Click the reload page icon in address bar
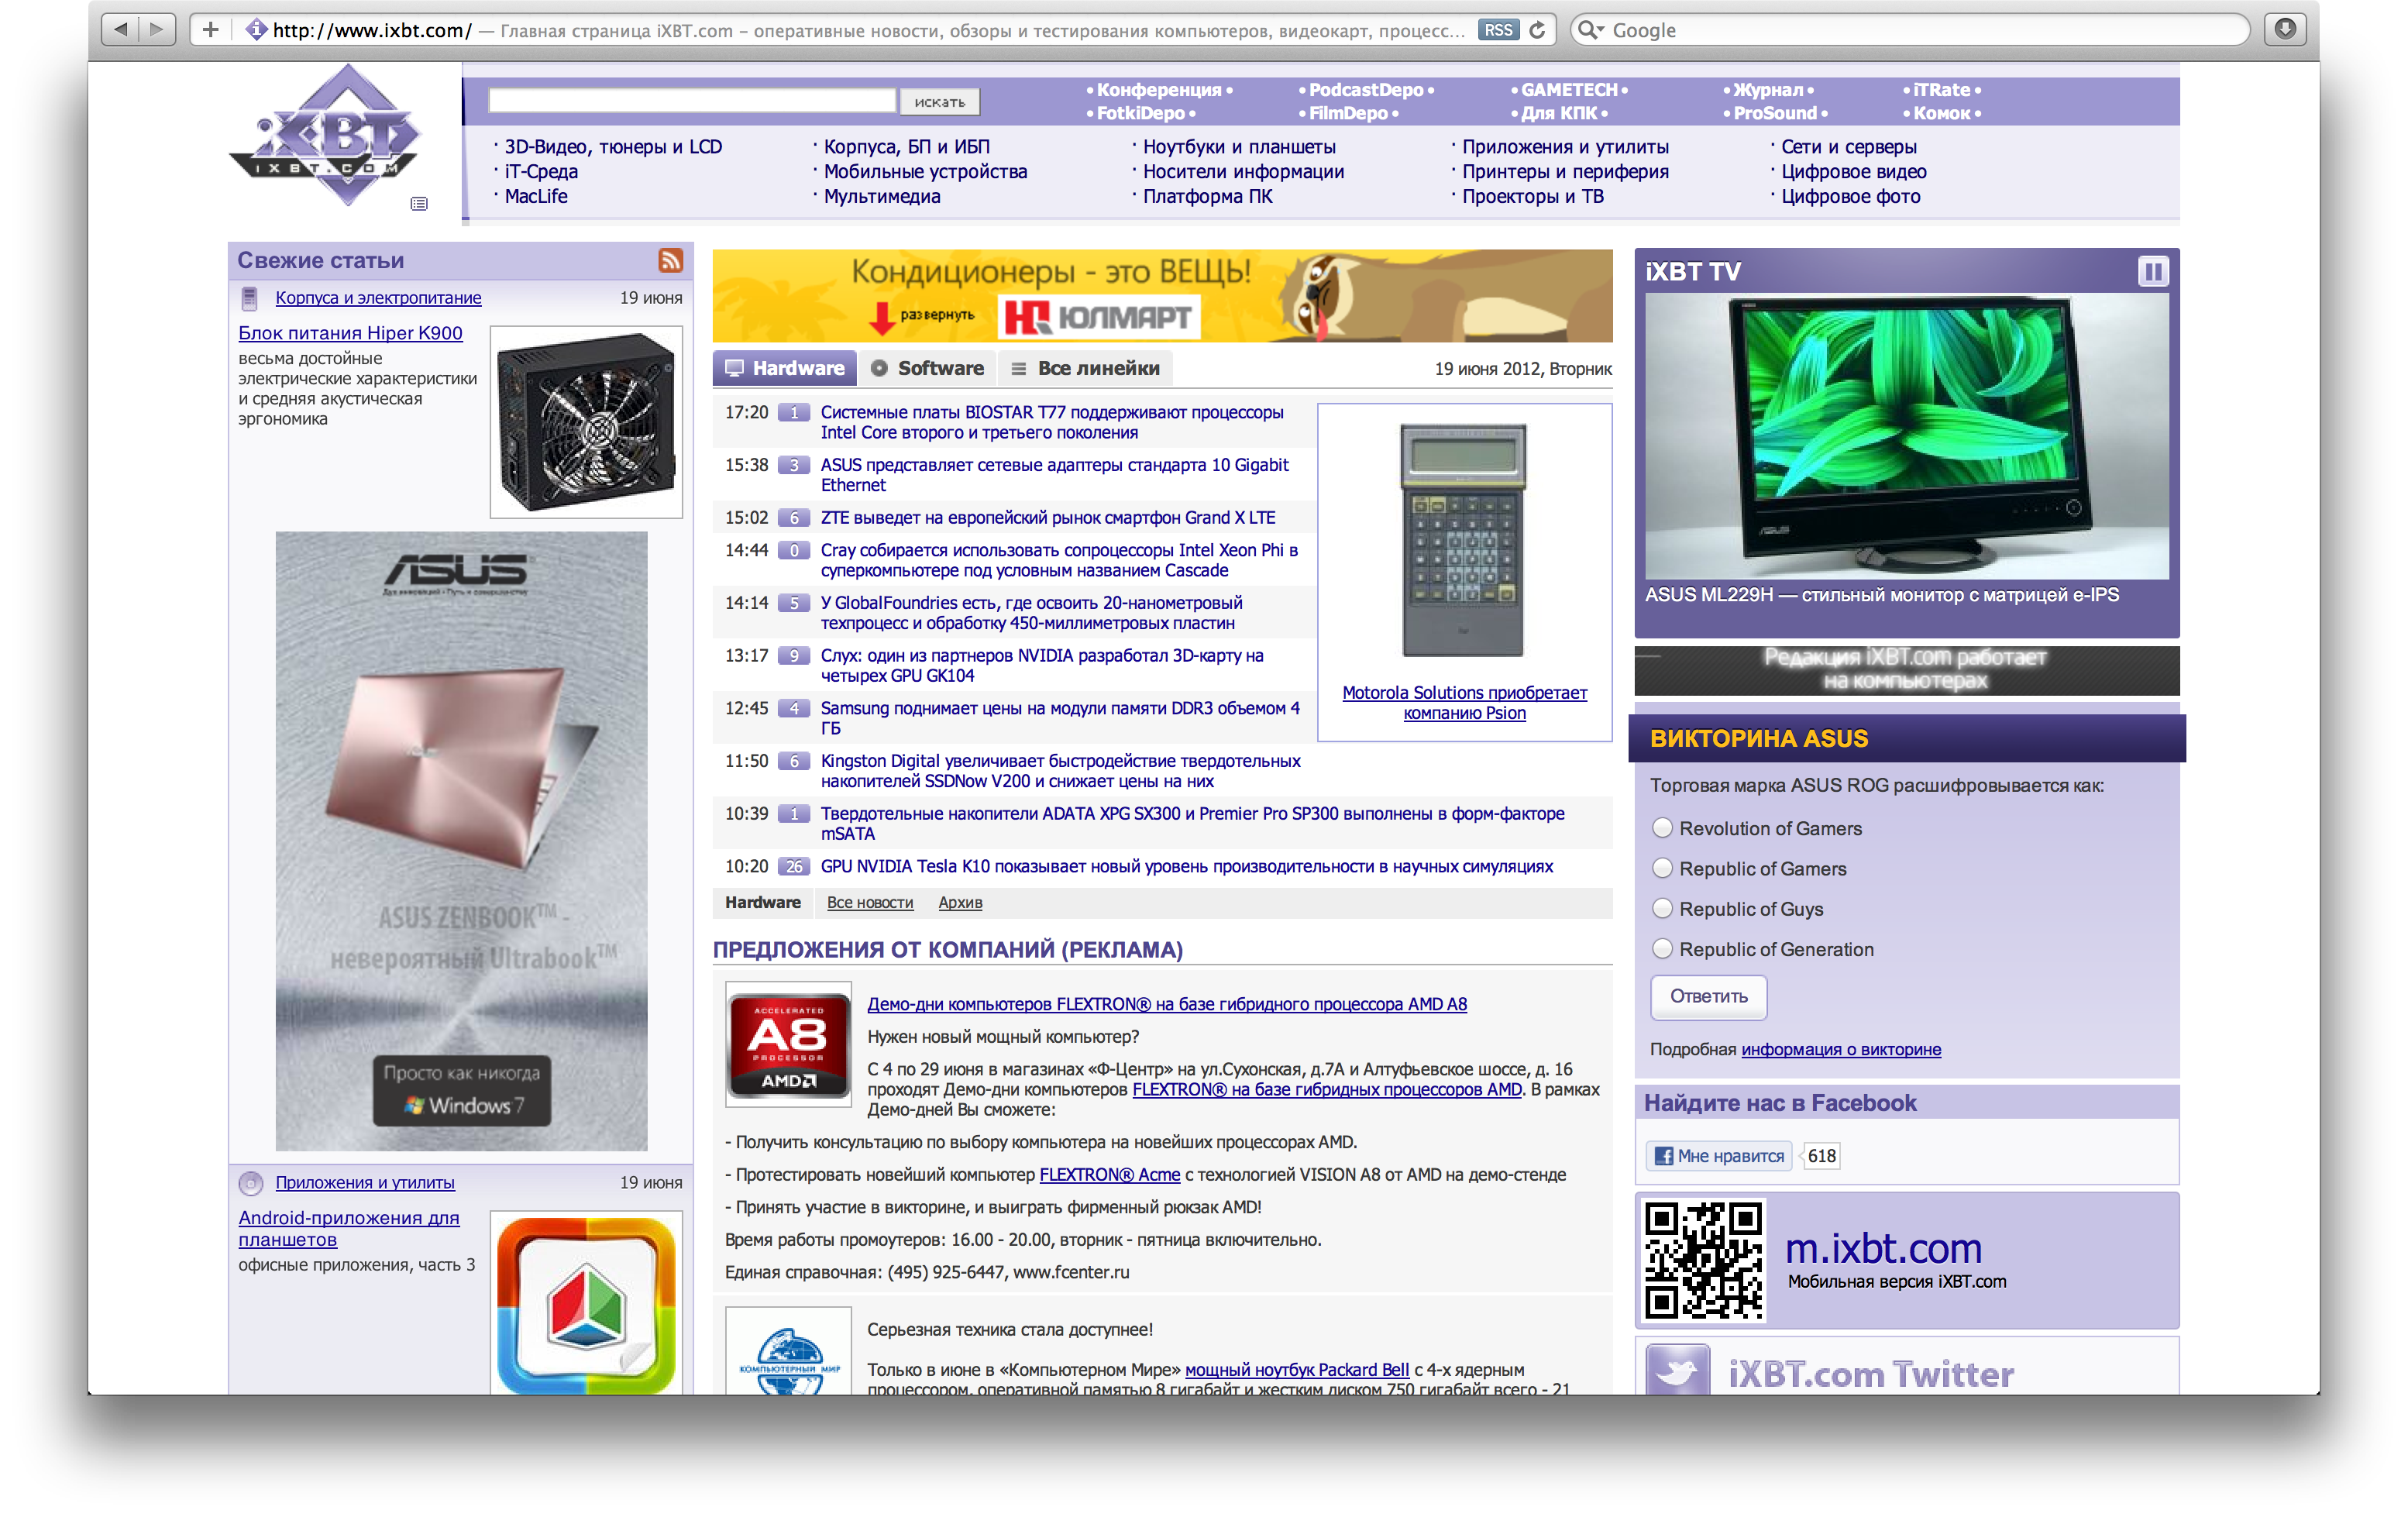2408x1517 pixels. 1537,30
